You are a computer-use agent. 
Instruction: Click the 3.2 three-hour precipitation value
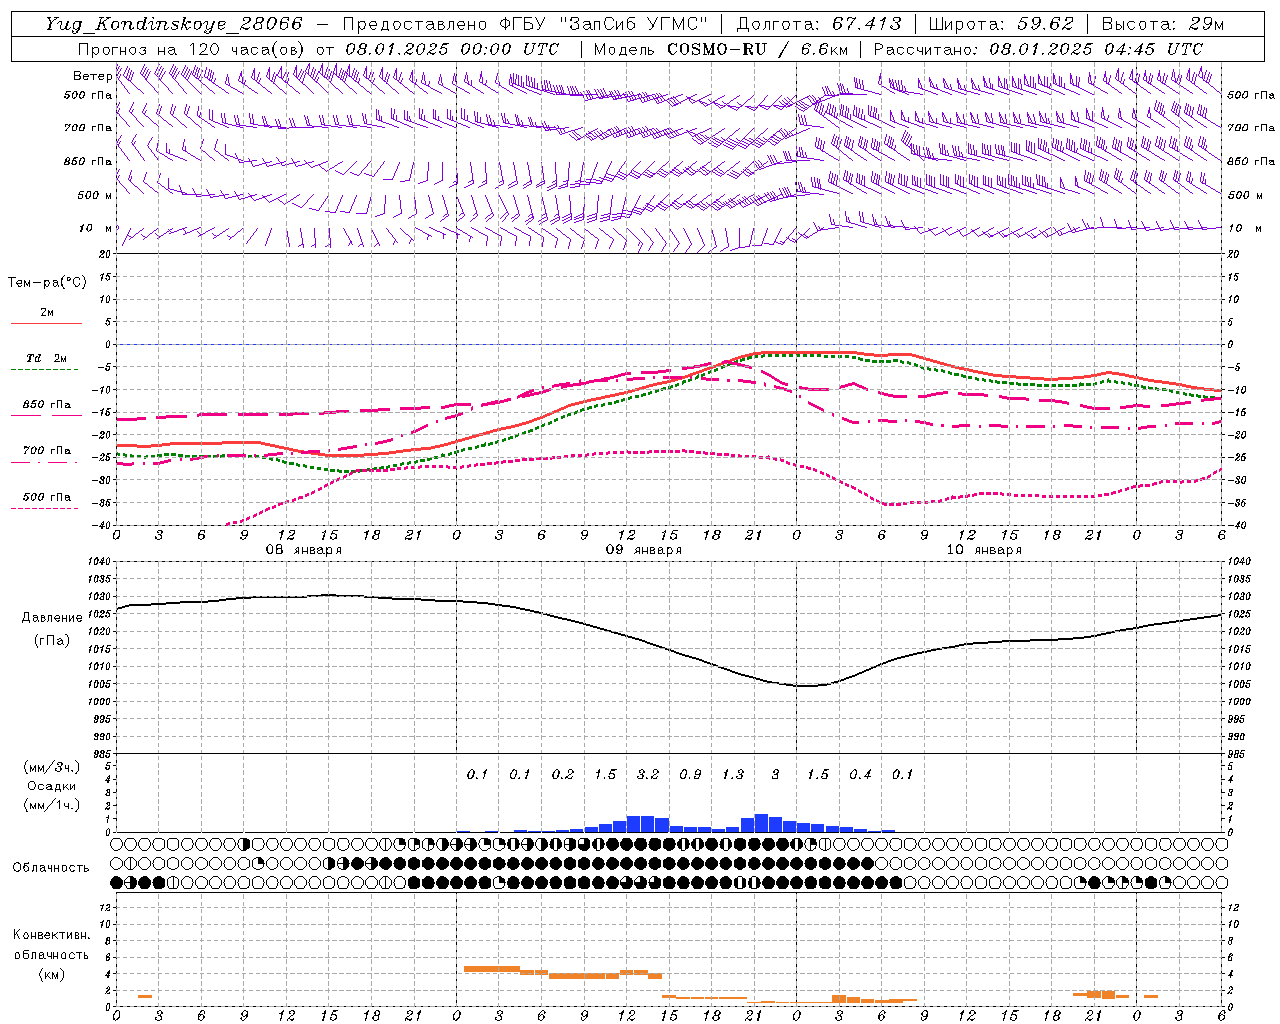[647, 774]
